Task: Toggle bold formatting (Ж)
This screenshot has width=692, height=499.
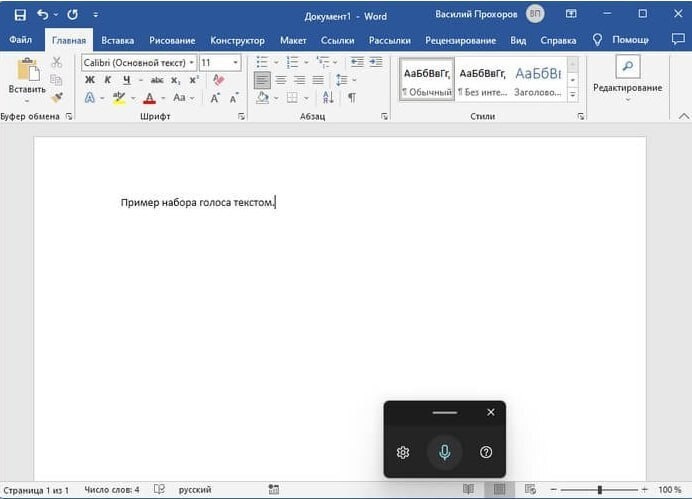Action: 90,80
